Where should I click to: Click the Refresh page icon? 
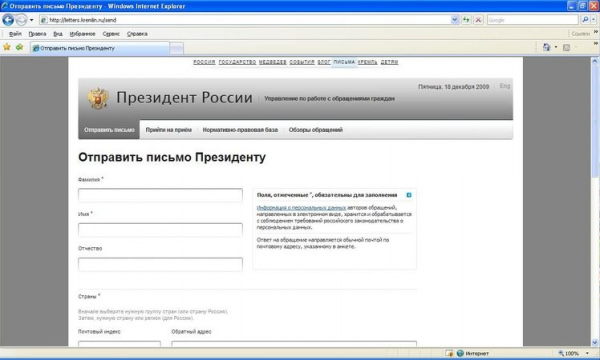[x=466, y=20]
